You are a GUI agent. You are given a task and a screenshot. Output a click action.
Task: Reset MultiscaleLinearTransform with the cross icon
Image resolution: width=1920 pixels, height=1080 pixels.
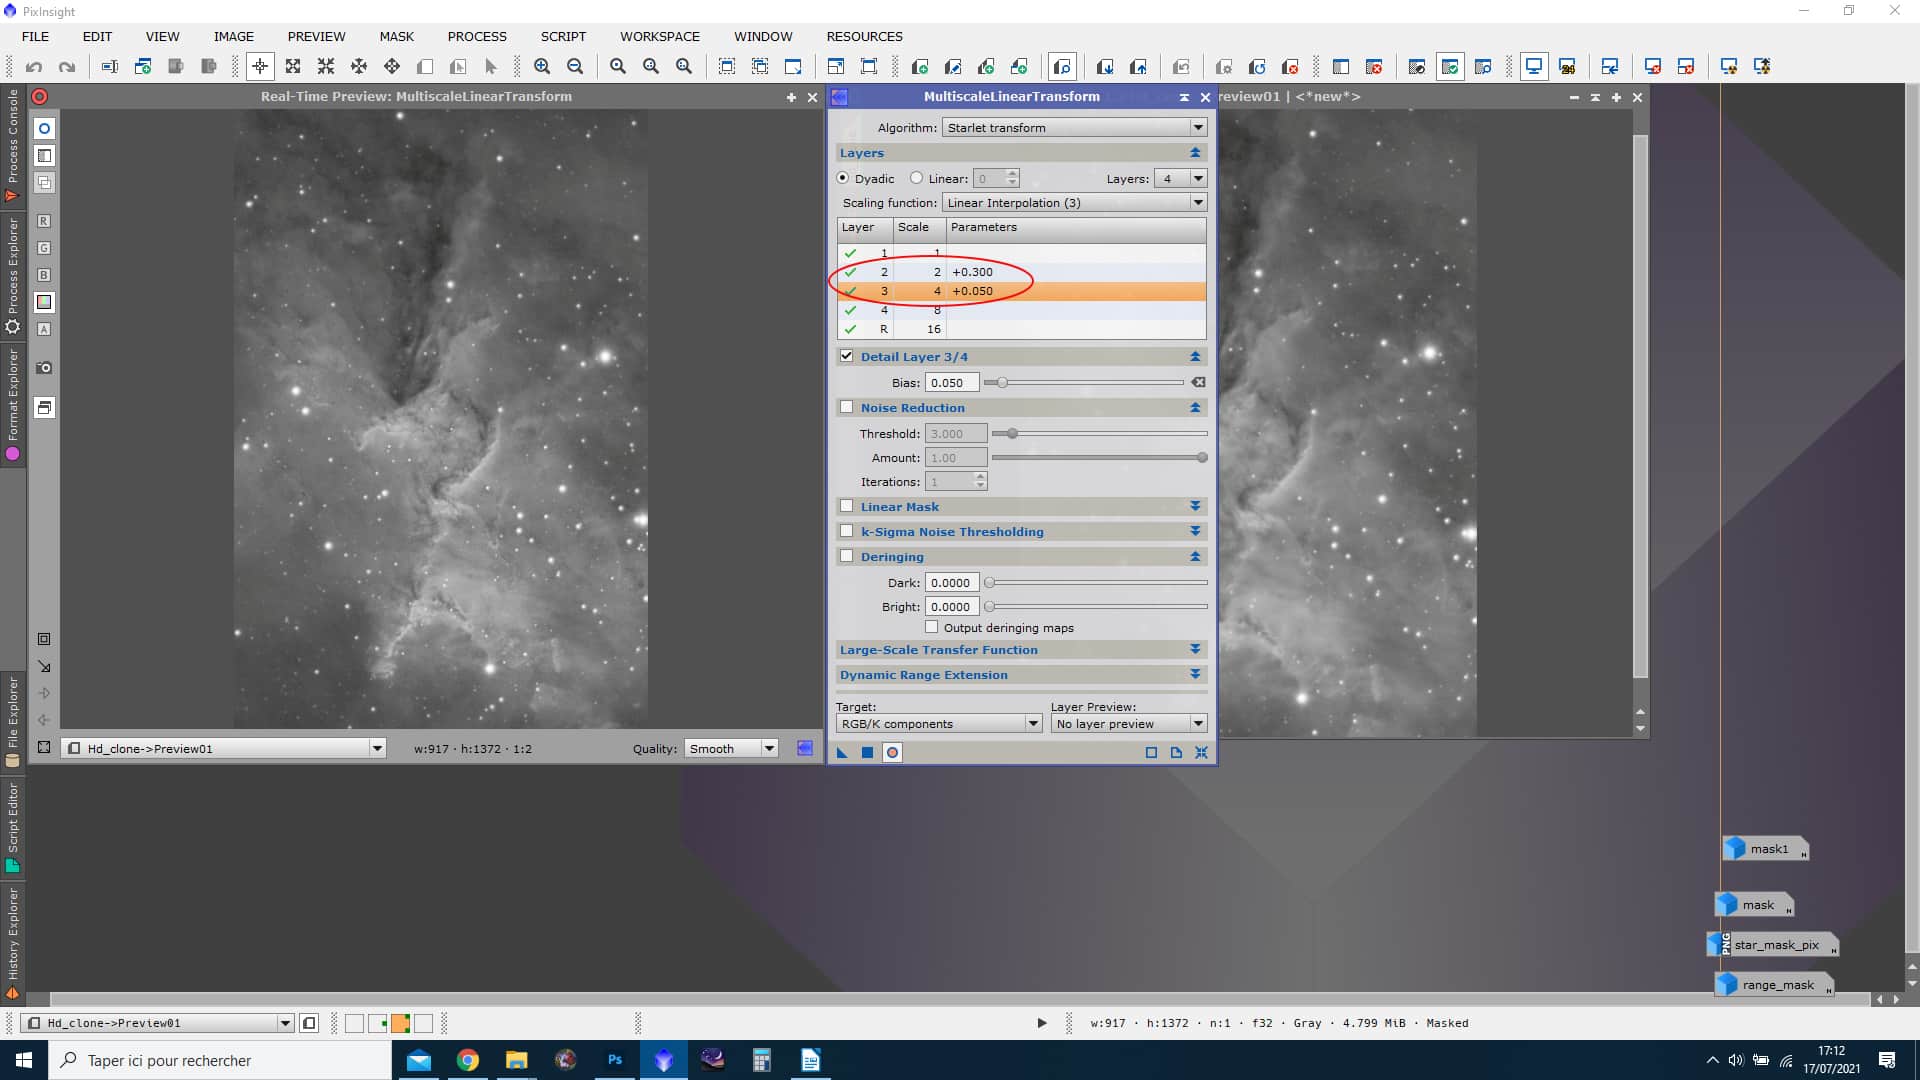tap(1202, 752)
